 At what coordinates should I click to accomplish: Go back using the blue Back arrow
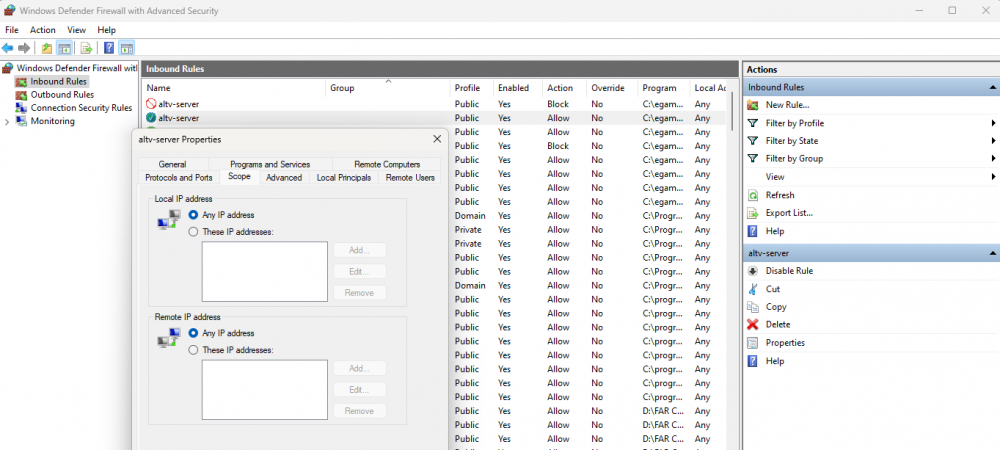[8, 48]
